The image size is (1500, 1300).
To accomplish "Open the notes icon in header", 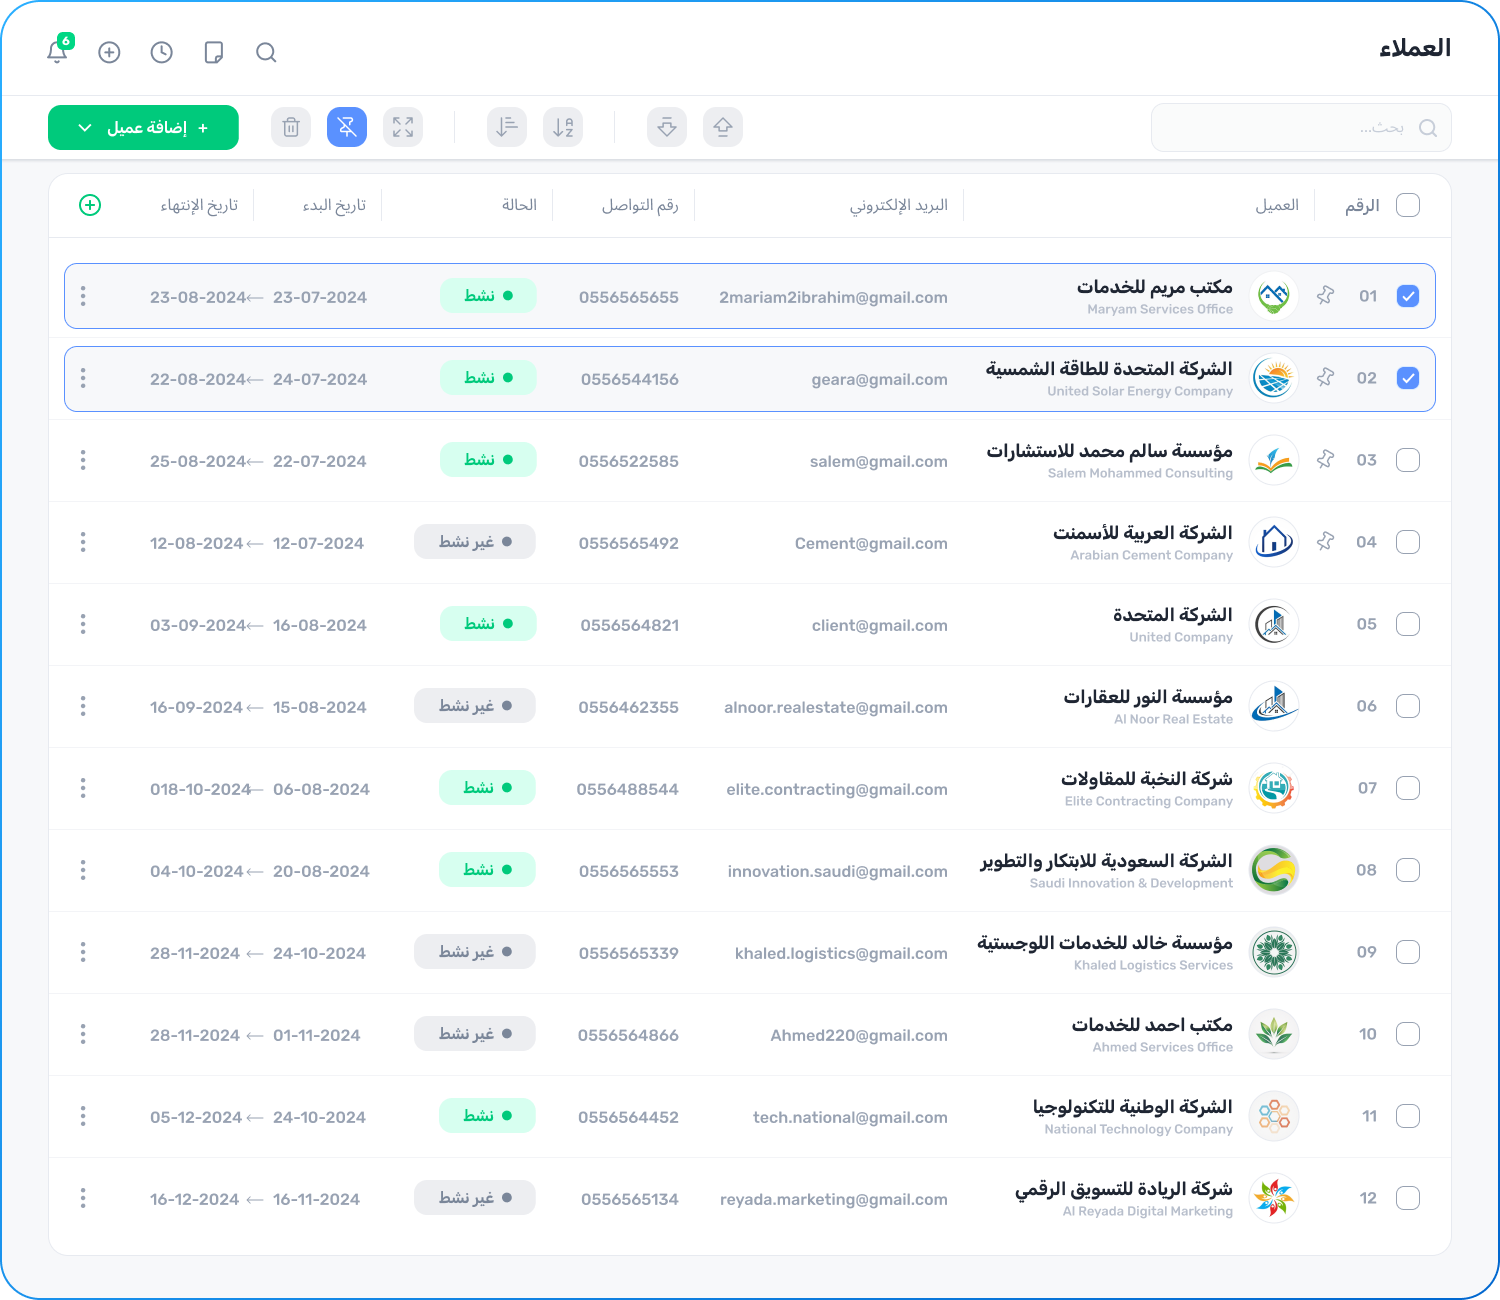I will pyautogui.click(x=214, y=52).
